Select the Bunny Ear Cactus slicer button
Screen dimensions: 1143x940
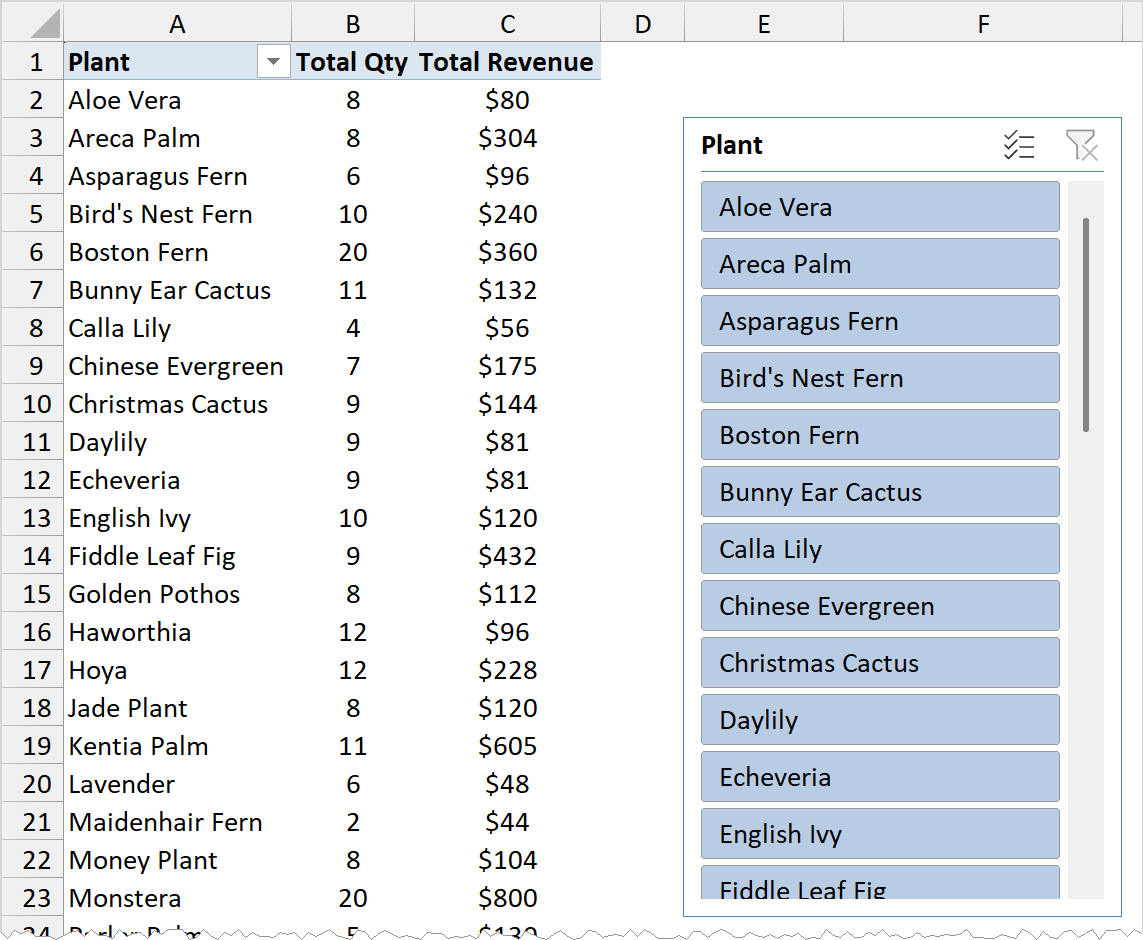click(x=880, y=492)
